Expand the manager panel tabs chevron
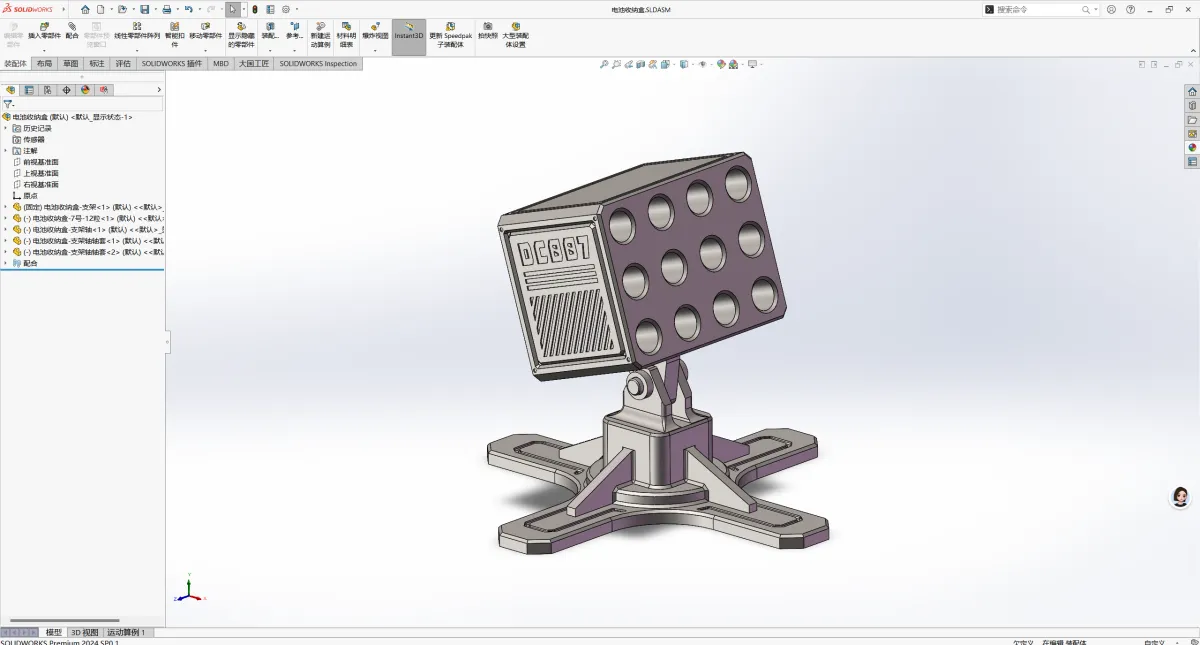 (159, 90)
